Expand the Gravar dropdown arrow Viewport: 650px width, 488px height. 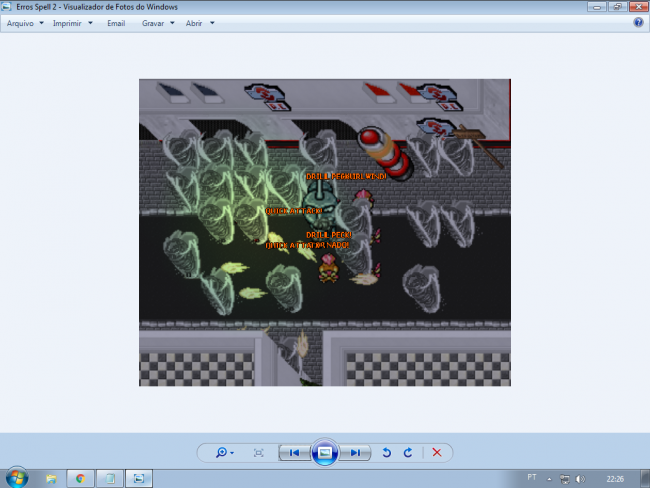tap(172, 23)
